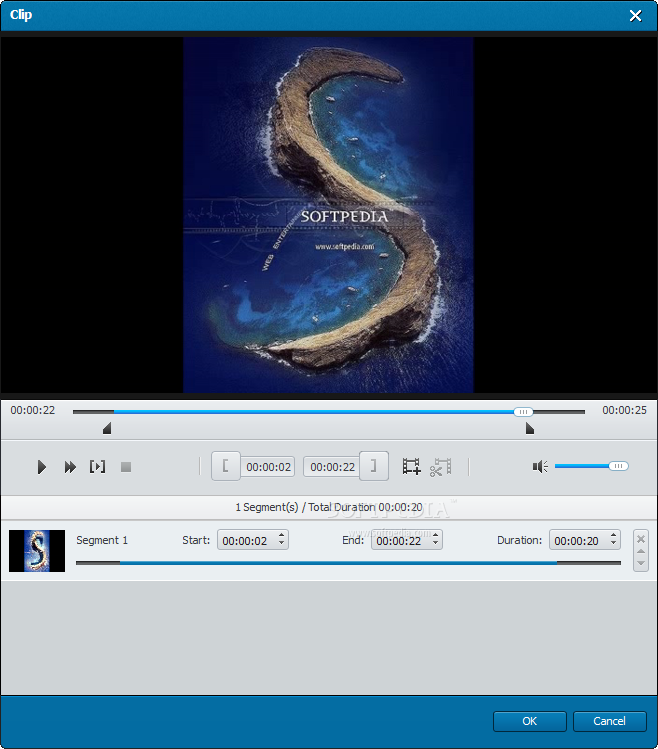Split the clip with scissors icon
This screenshot has height=749, width=658.
441,467
